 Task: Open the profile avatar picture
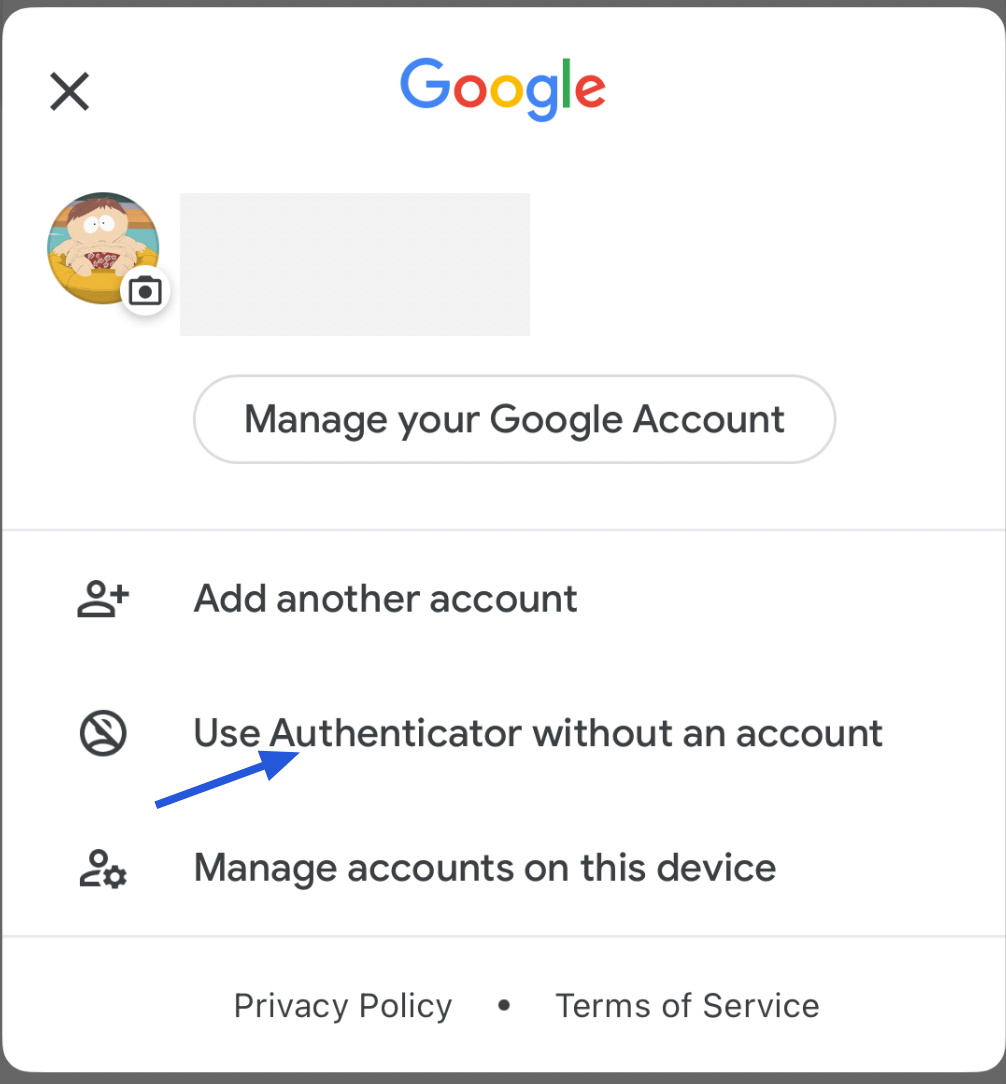click(x=103, y=248)
